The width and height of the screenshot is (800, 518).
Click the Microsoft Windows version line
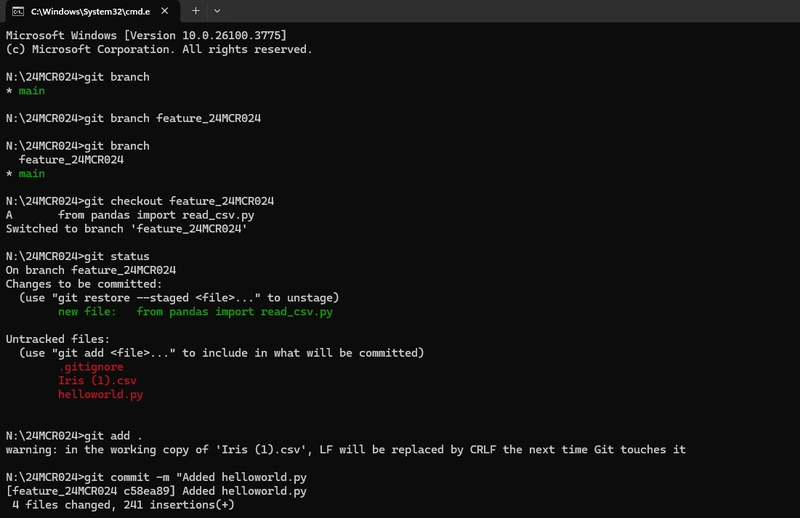(146, 35)
